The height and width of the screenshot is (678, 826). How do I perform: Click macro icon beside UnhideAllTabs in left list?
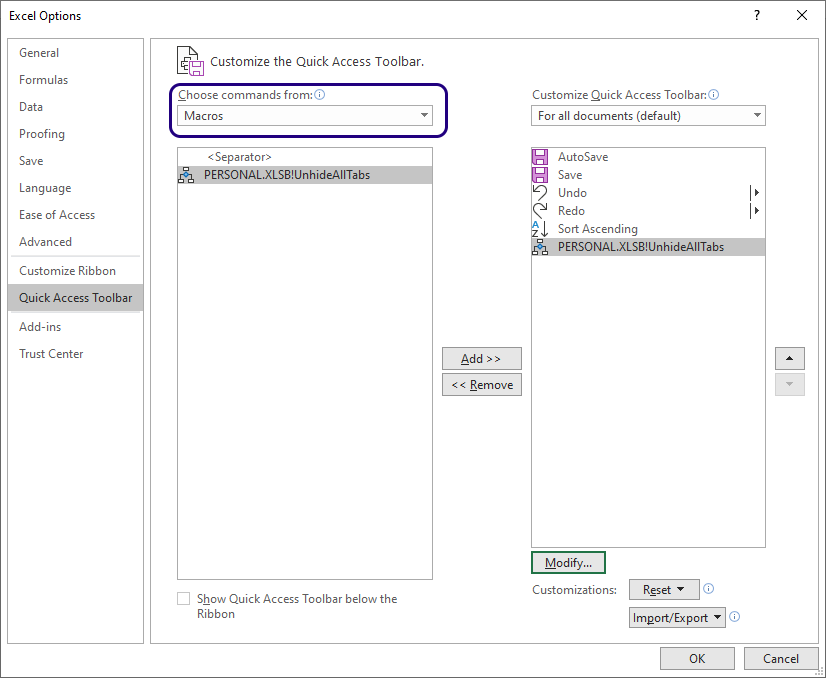(x=186, y=175)
